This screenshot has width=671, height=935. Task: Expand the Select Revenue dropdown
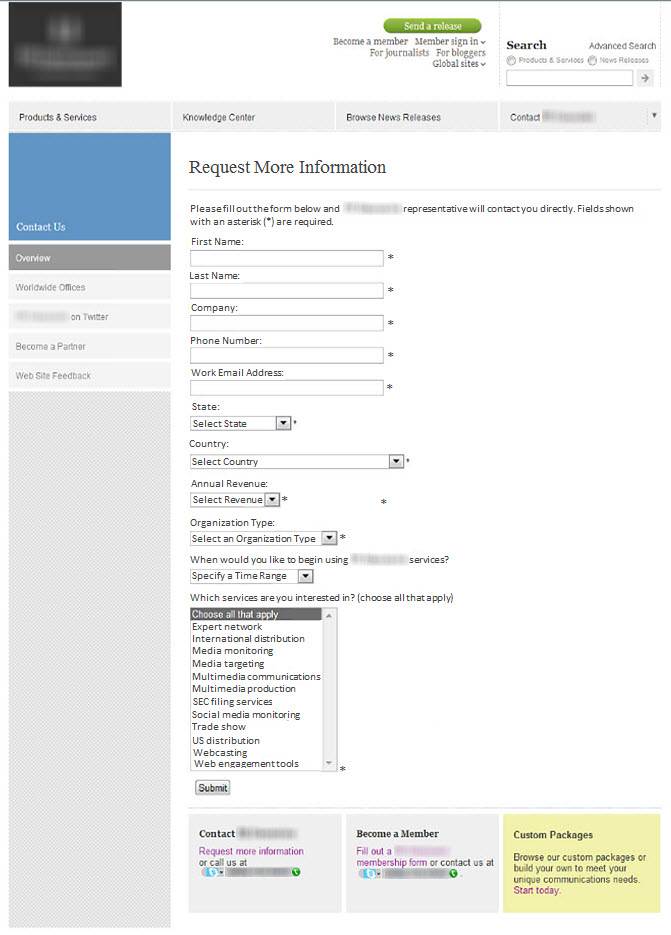tap(272, 499)
